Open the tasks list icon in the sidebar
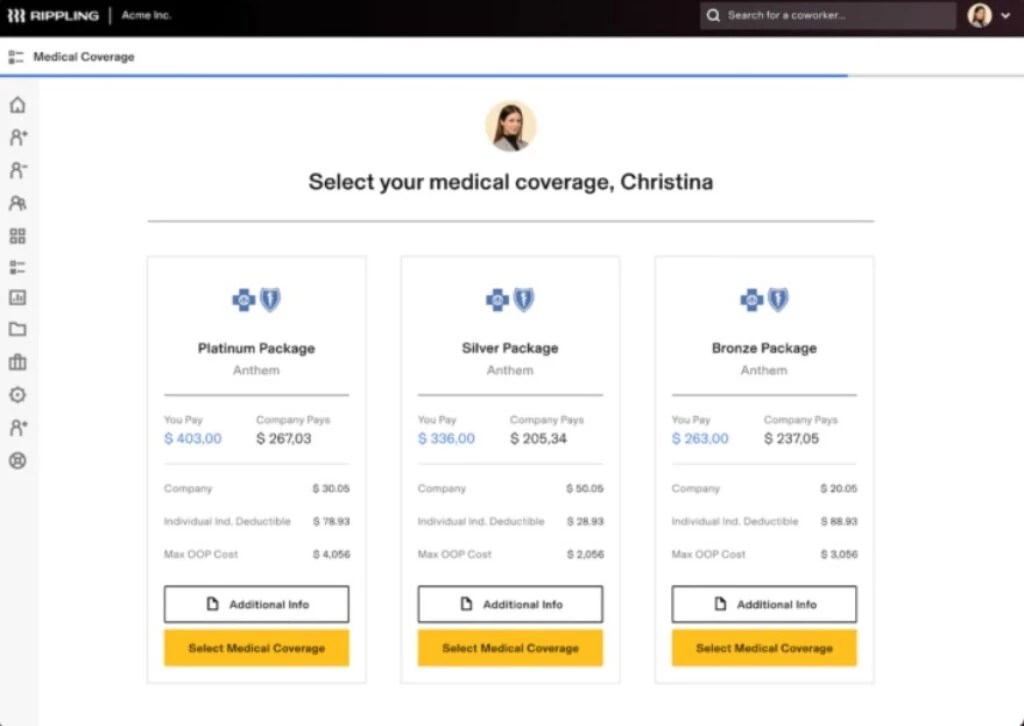This screenshot has height=726, width=1024. click(16, 266)
